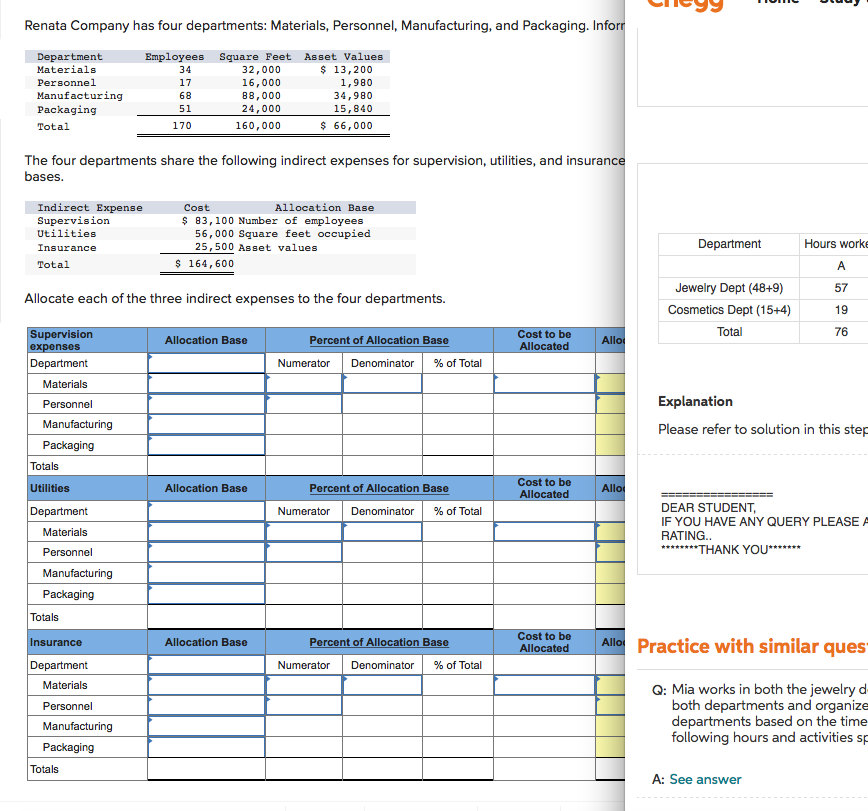Click 'Percent of Allocation Base' in Supervision section
The width and height of the screenshot is (868, 811).
click(x=379, y=340)
